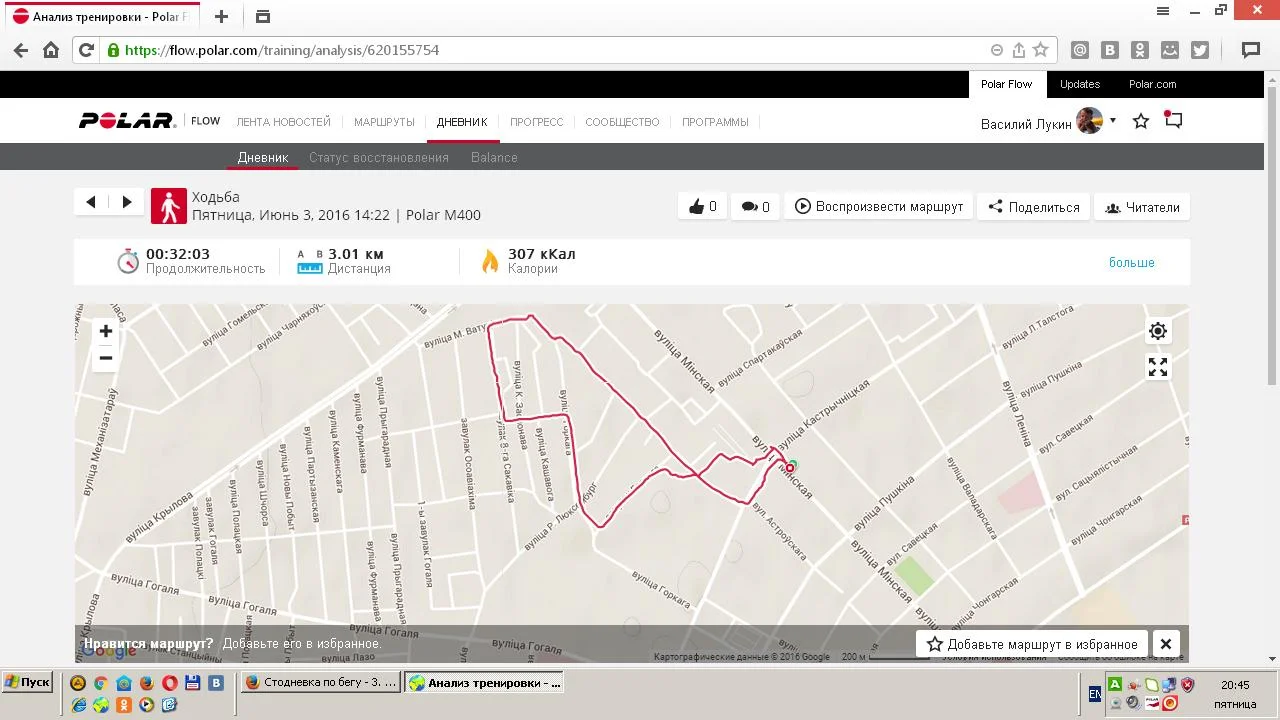The image size is (1280, 720).
Task: Open the browser main menu (hamburger)
Action: [1163, 11]
